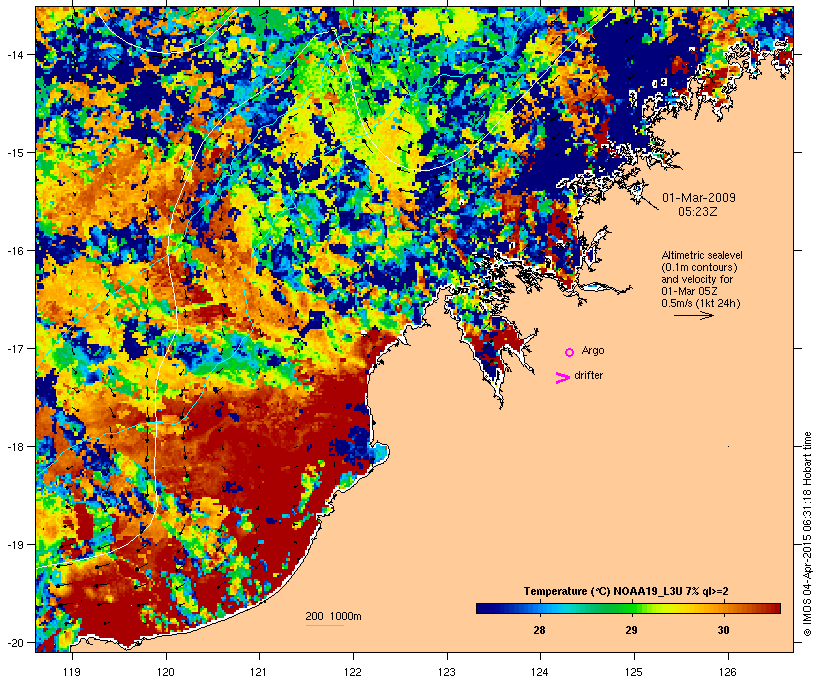Click latitude axis label -15

click(x=15, y=152)
